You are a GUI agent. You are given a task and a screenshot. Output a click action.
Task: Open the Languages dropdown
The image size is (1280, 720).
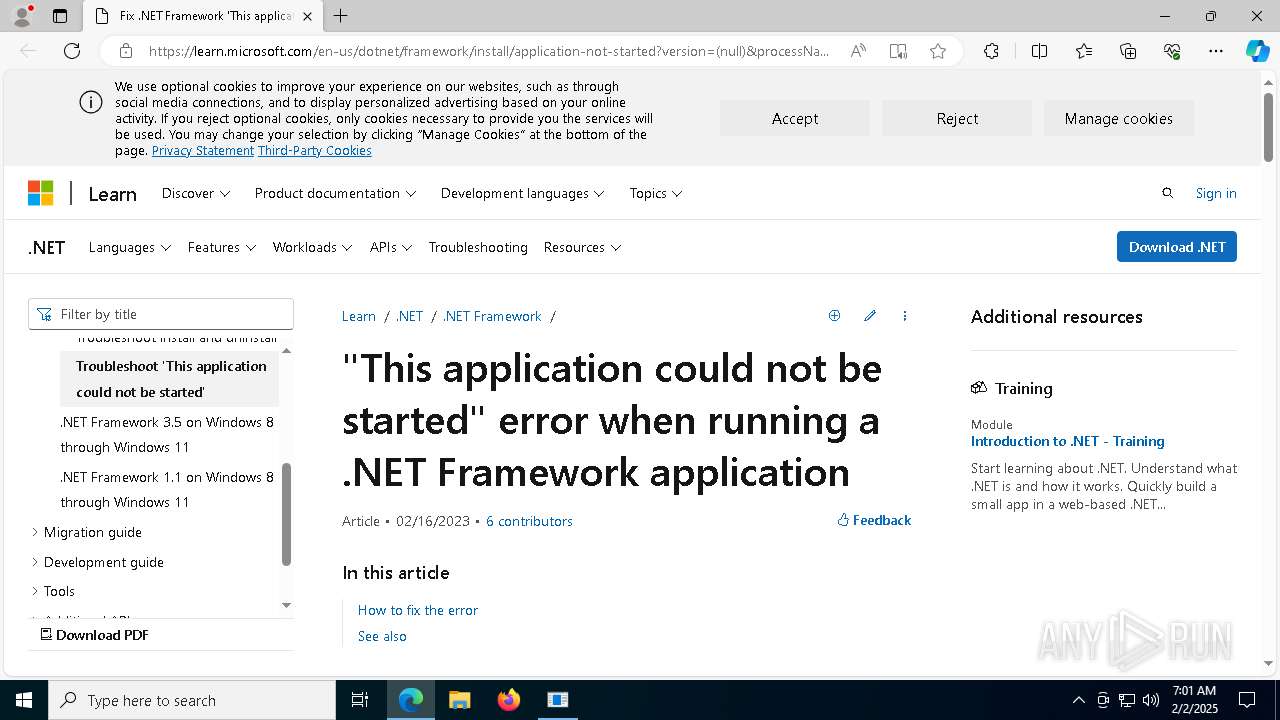pos(130,247)
